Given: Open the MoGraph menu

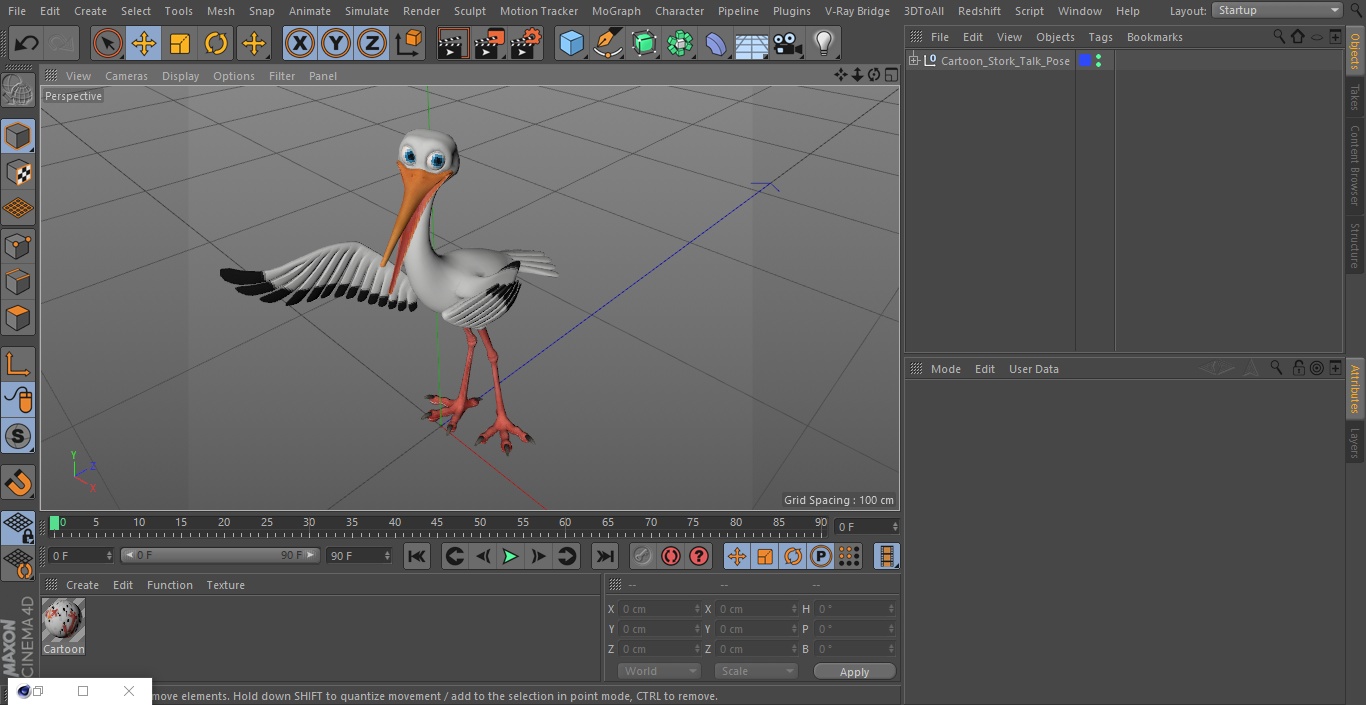Looking at the screenshot, I should pyautogui.click(x=616, y=11).
